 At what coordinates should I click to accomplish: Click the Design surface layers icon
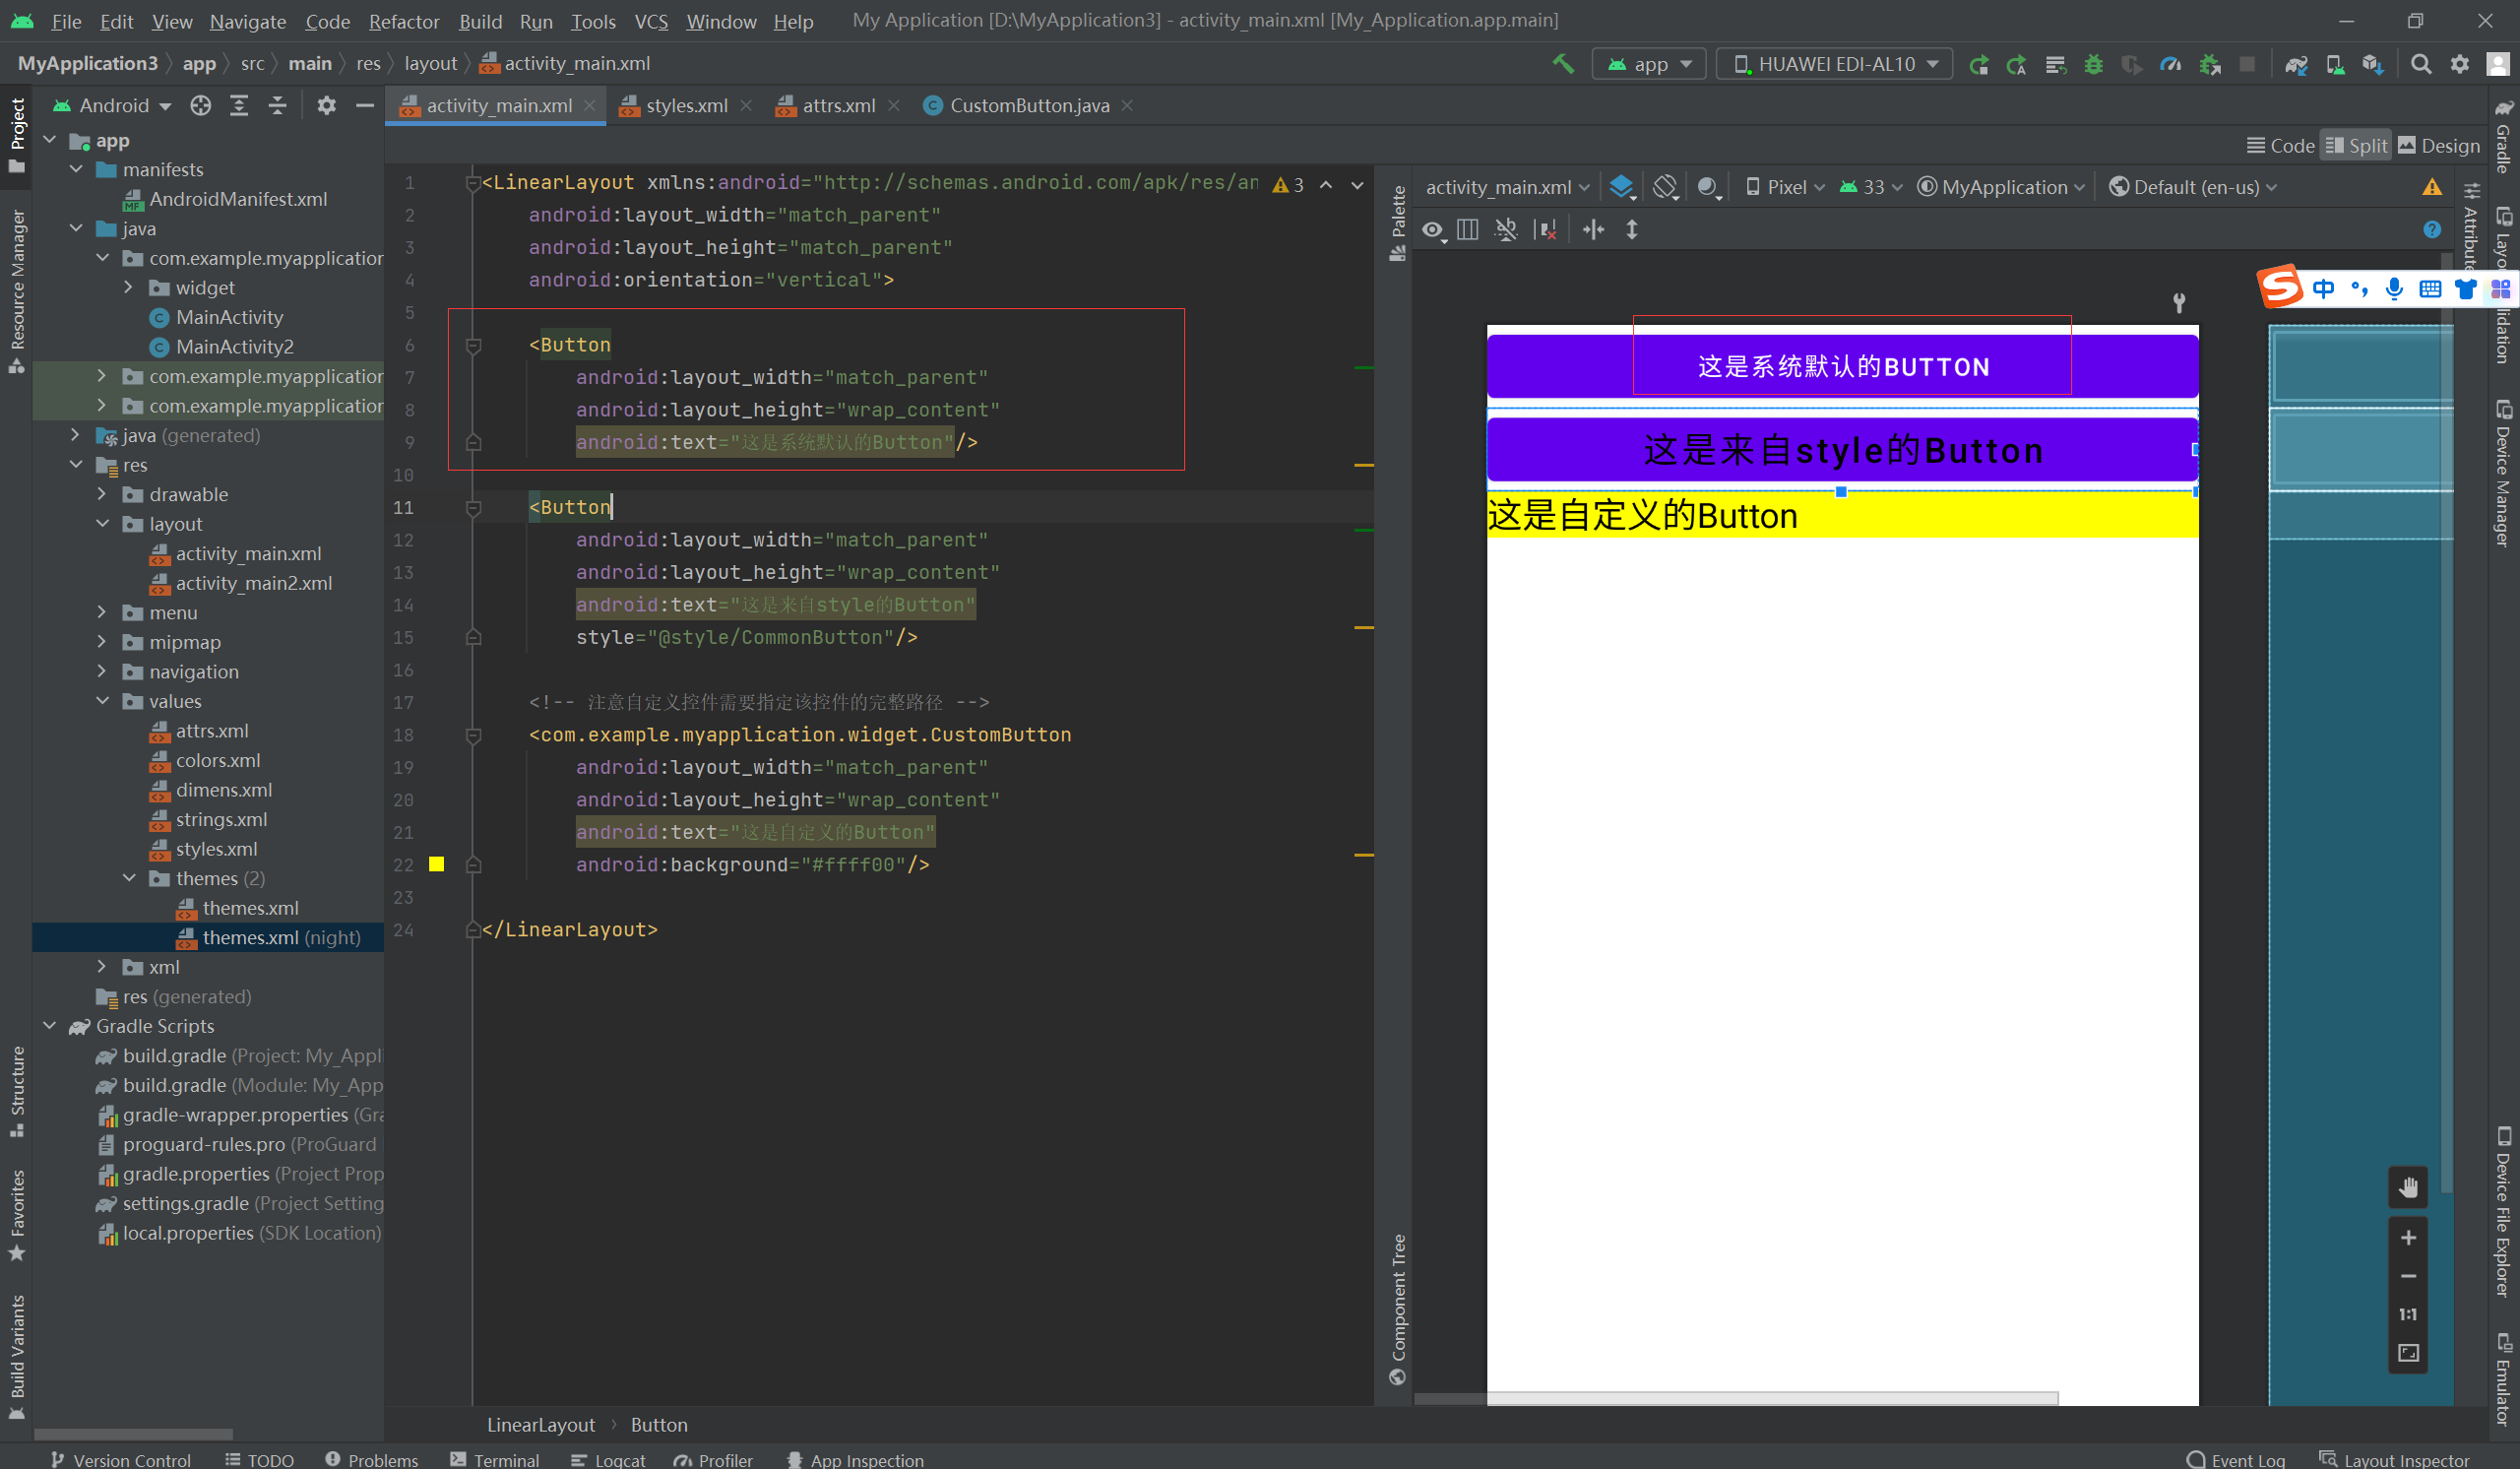(1621, 187)
